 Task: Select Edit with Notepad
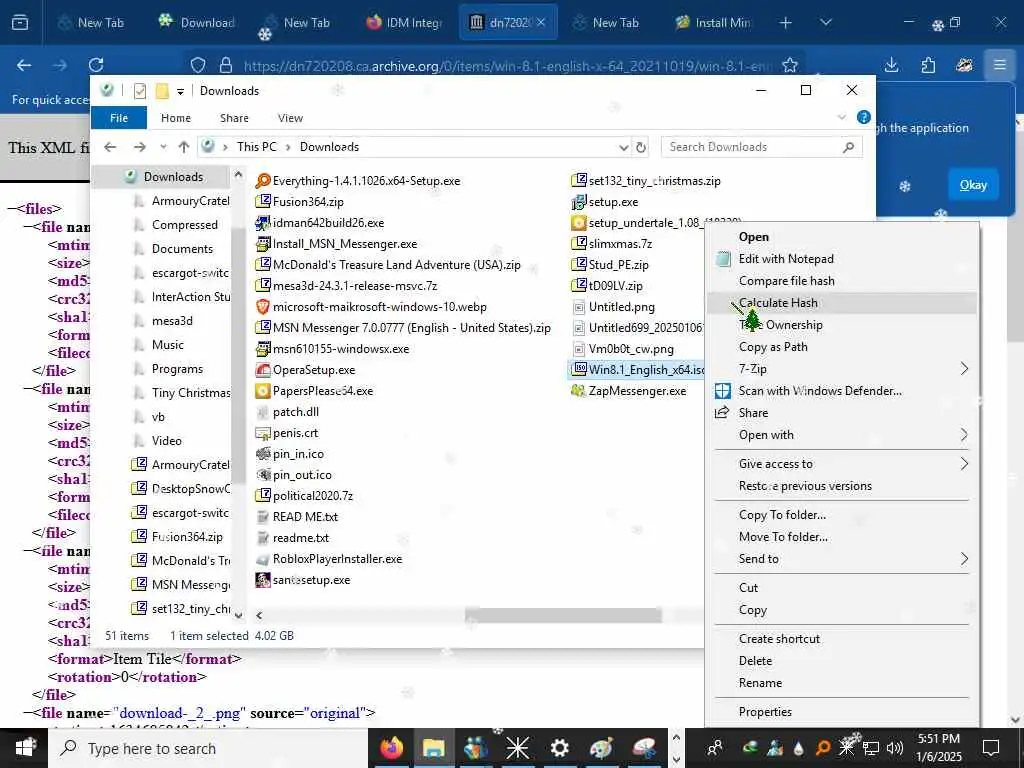coord(842,259)
